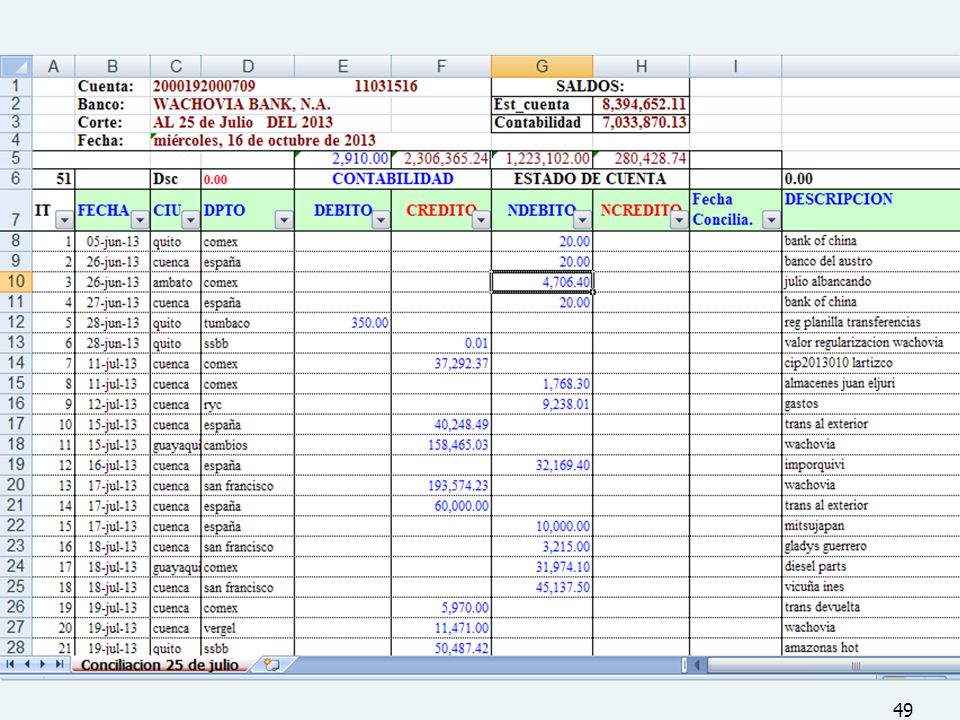
Task: Select column I header
Action: click(x=735, y=66)
